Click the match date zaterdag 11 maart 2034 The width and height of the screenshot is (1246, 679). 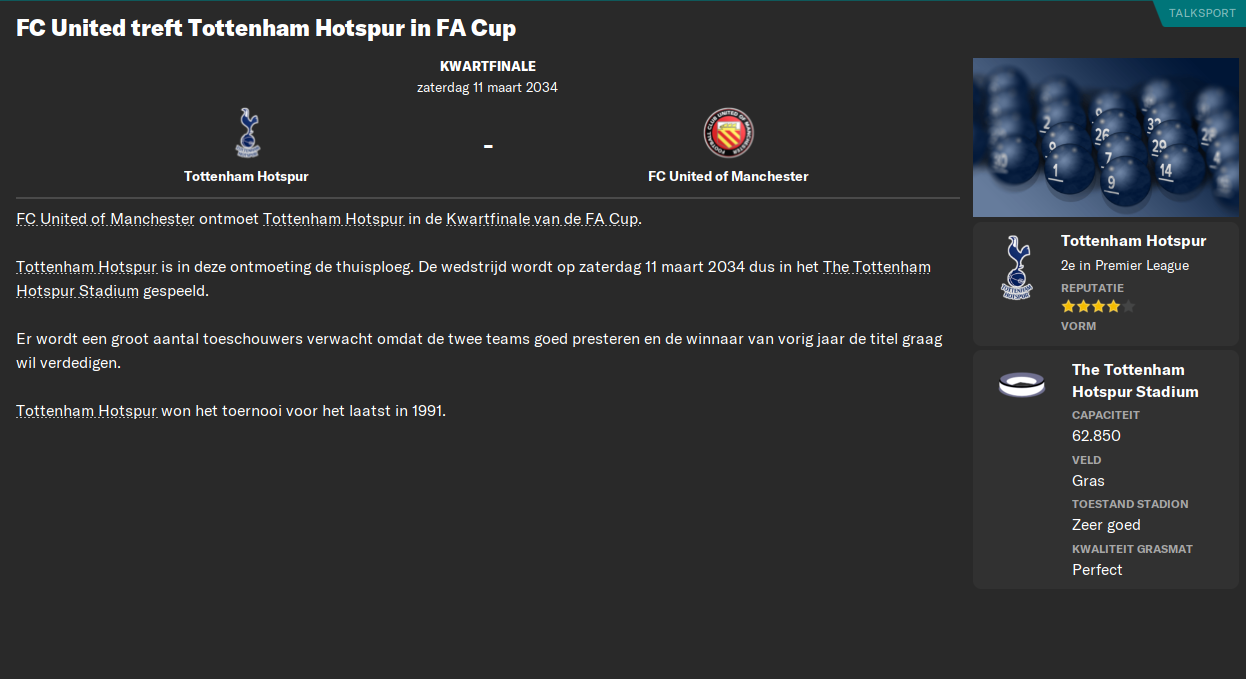click(x=487, y=87)
